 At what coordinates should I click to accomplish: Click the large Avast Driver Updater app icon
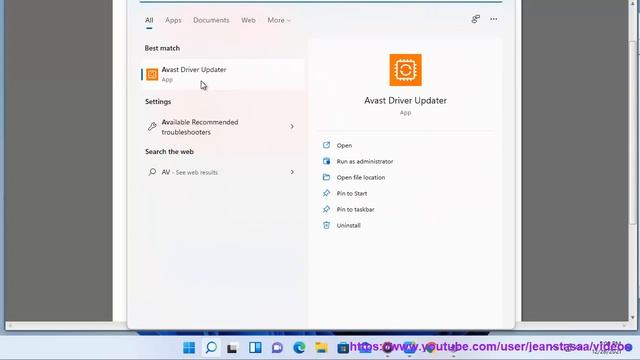click(x=405, y=70)
